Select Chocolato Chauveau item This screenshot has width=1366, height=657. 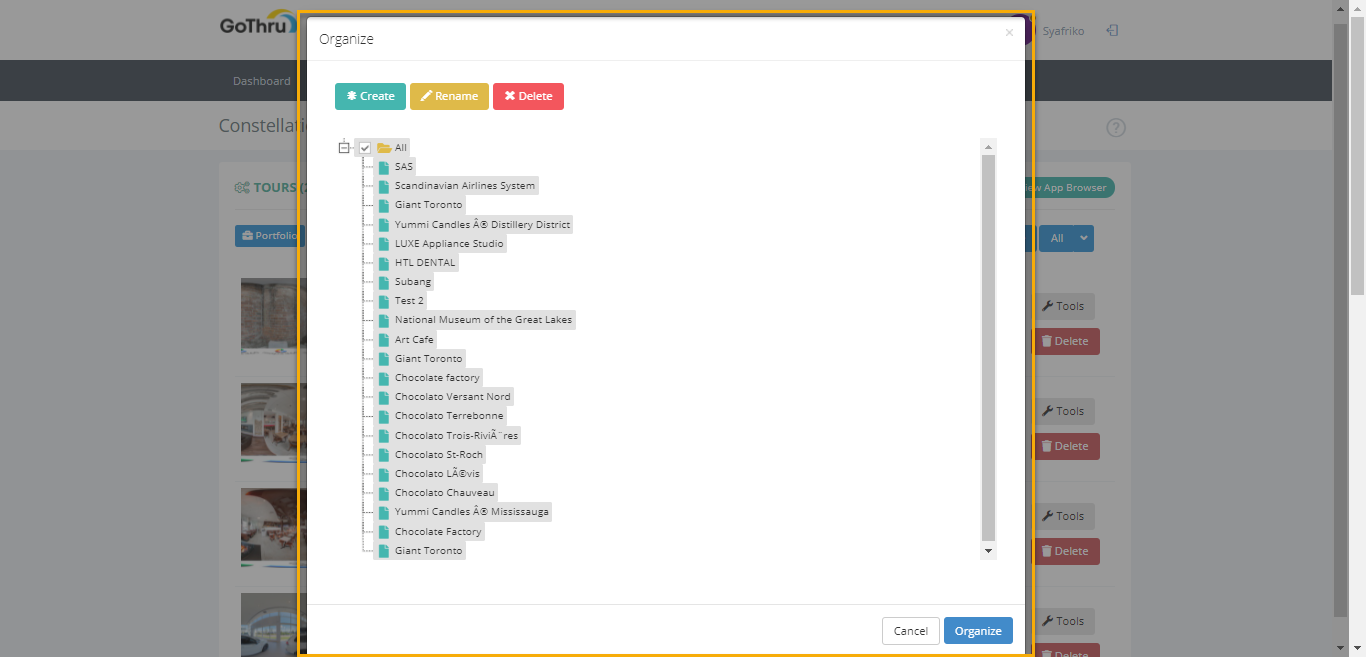444,493
